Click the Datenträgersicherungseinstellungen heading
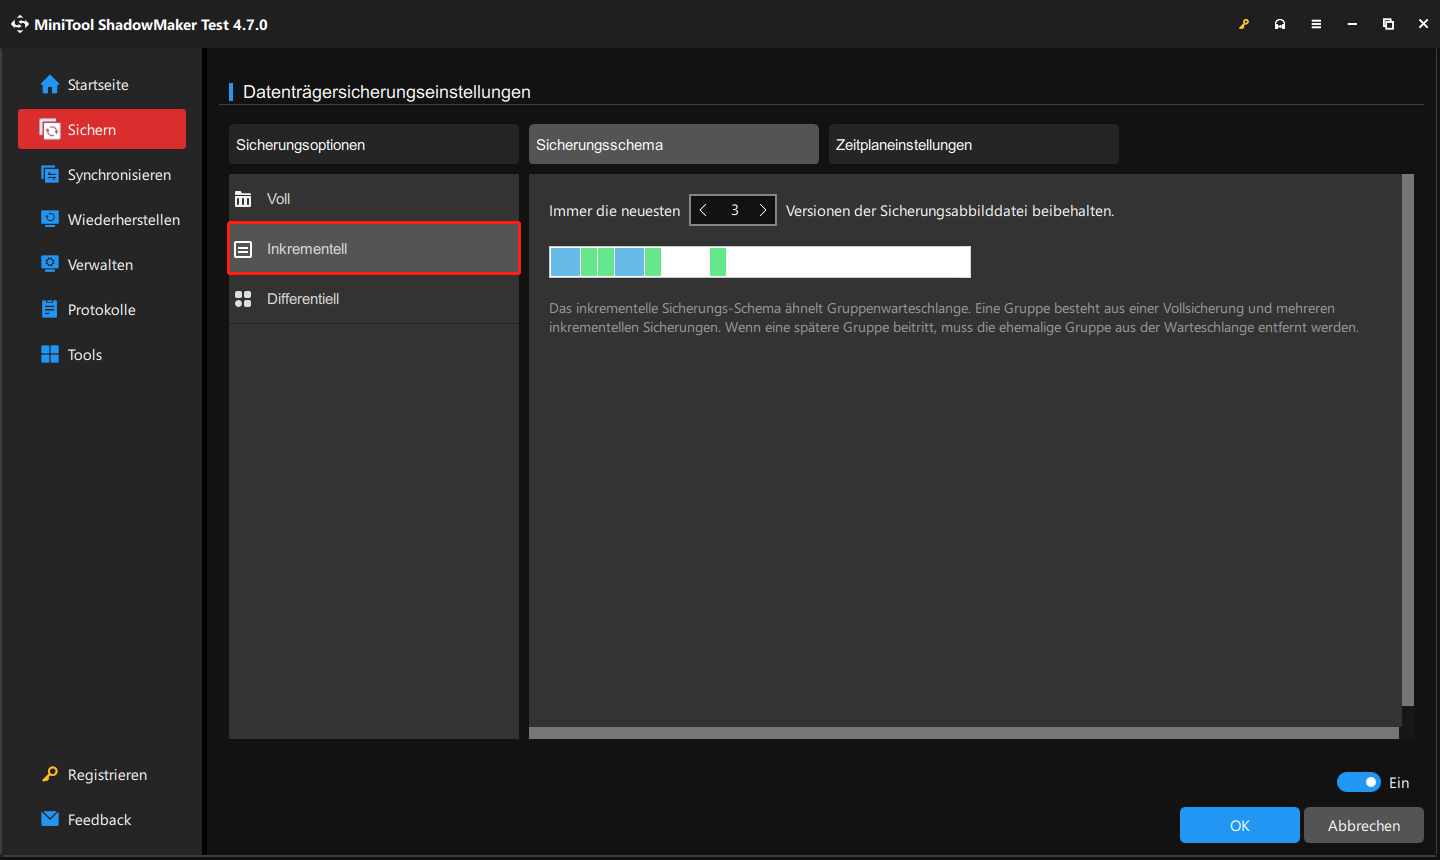The image size is (1440, 860). click(387, 92)
